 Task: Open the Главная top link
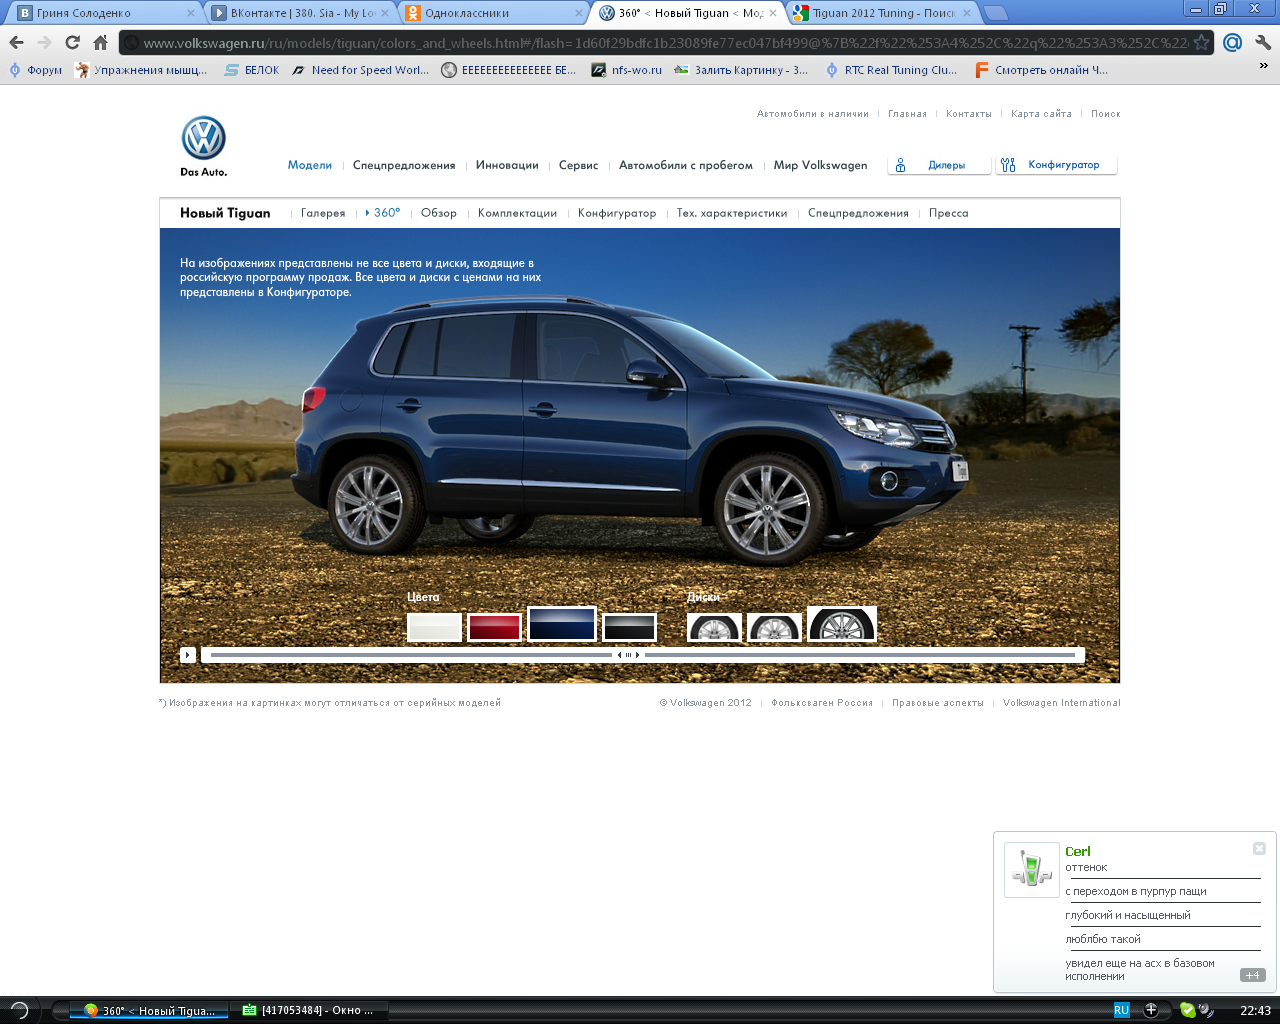coord(907,114)
